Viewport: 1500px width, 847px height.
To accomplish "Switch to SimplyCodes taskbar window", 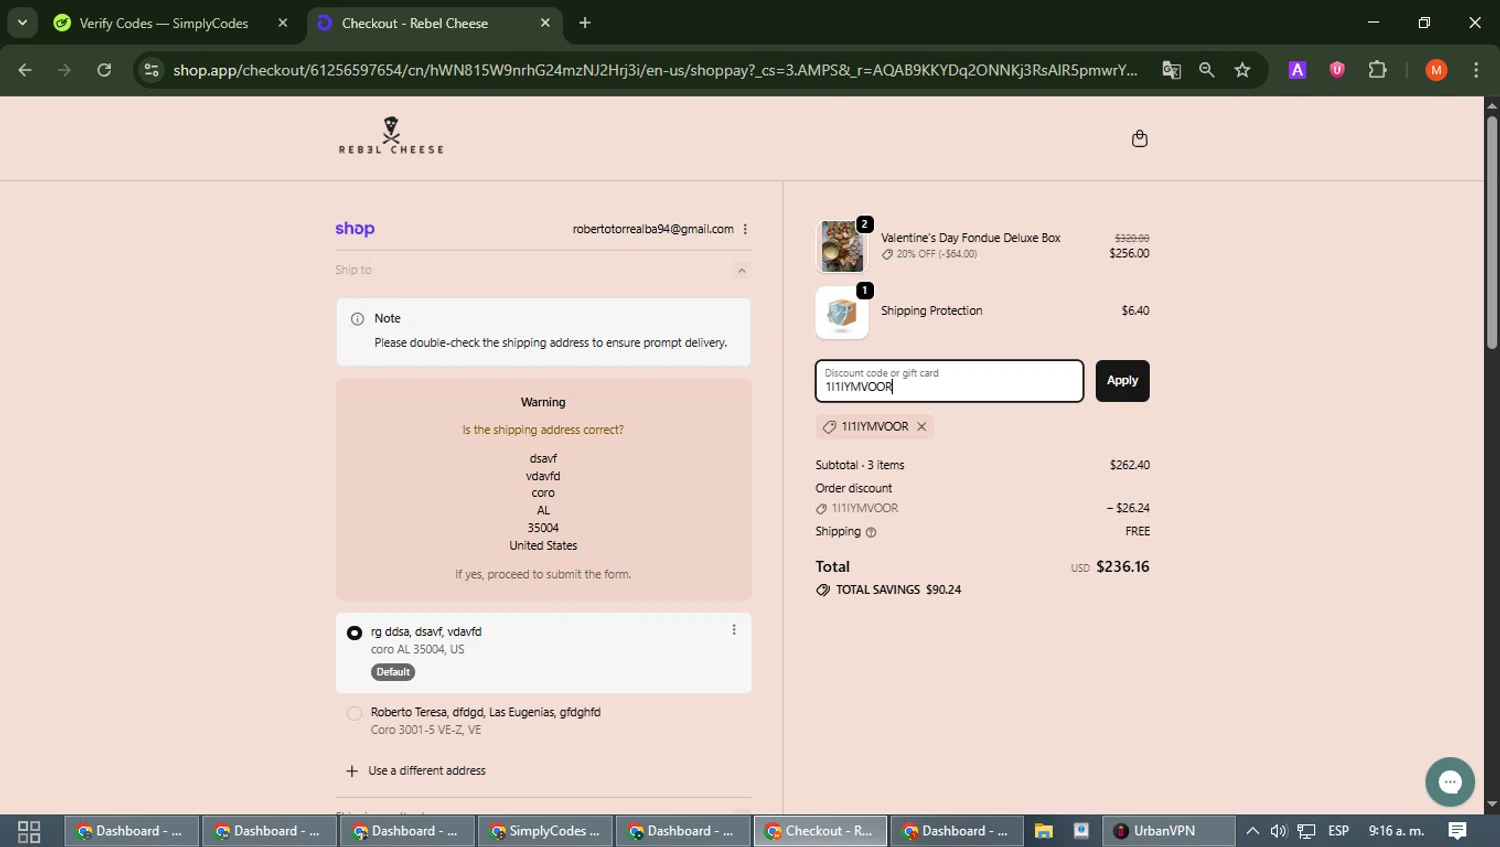I will click(545, 831).
